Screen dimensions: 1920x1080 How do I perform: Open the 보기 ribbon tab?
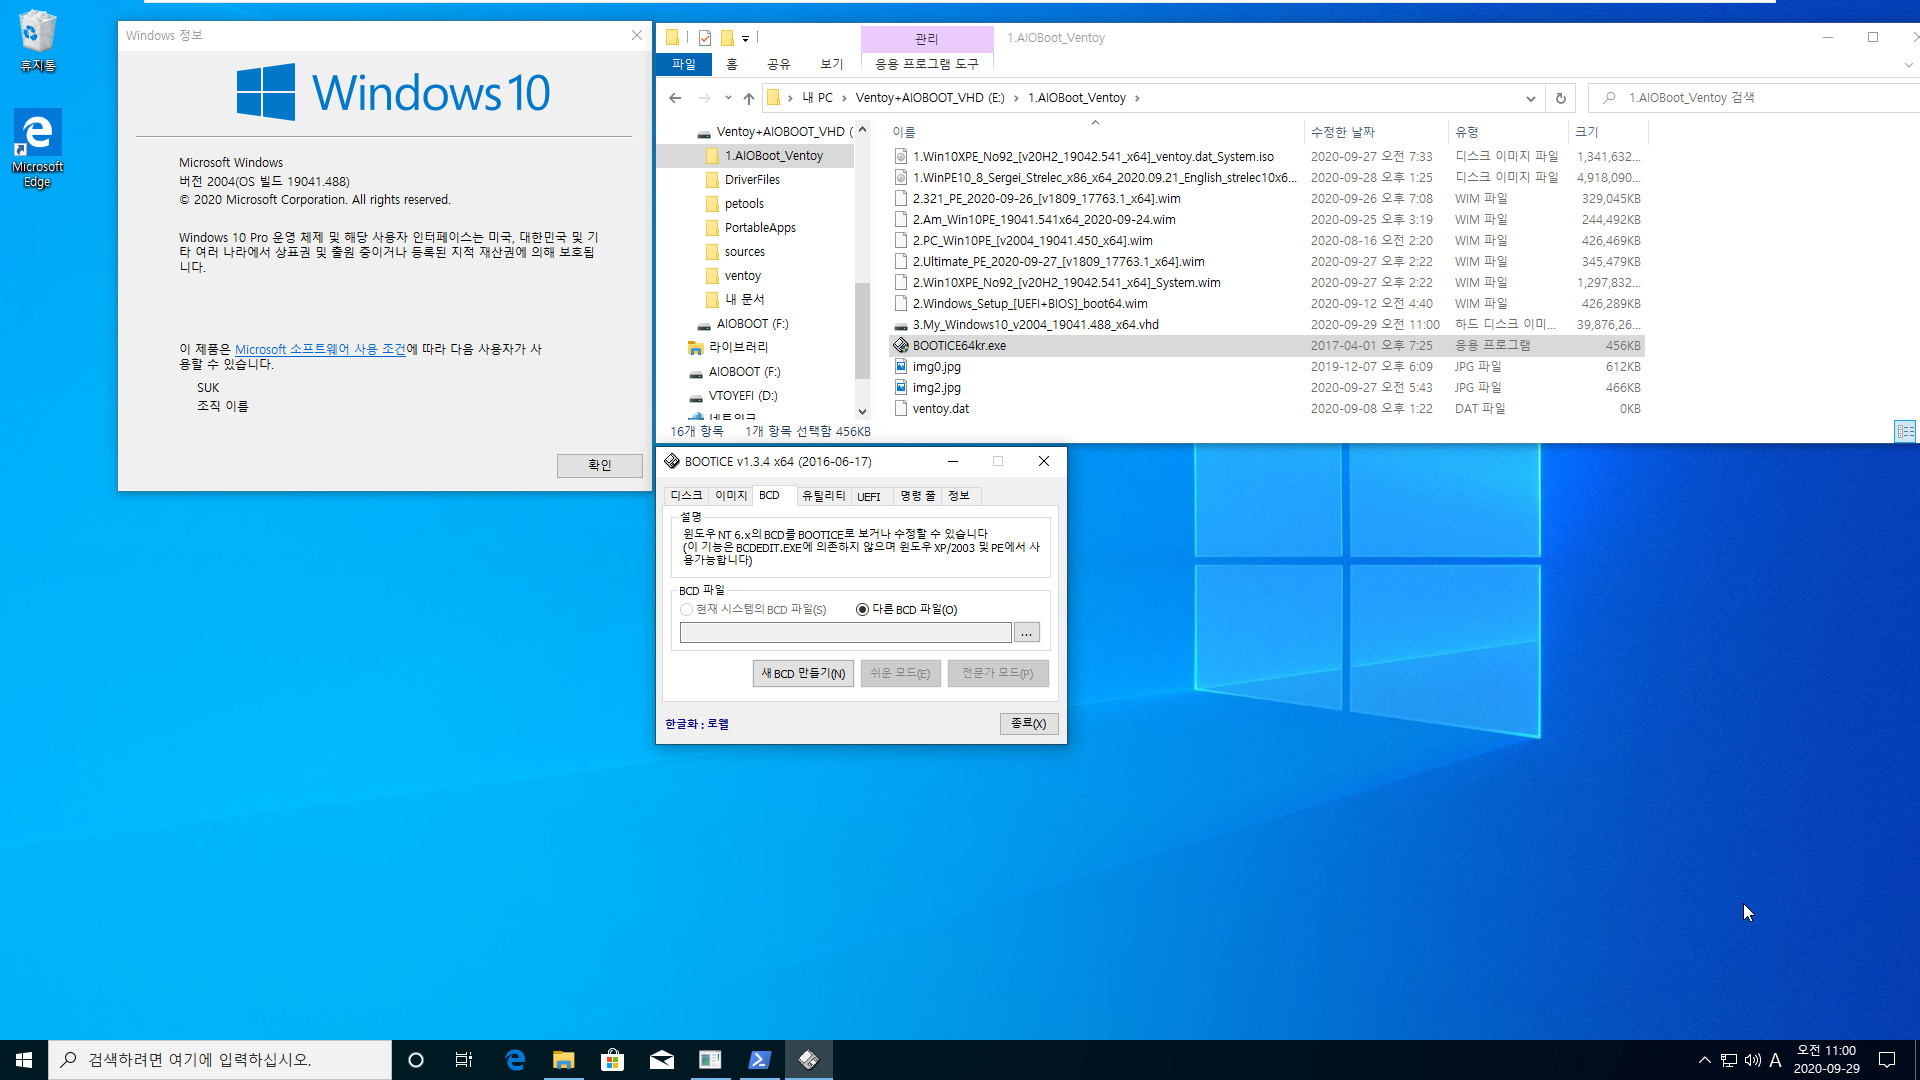point(832,64)
